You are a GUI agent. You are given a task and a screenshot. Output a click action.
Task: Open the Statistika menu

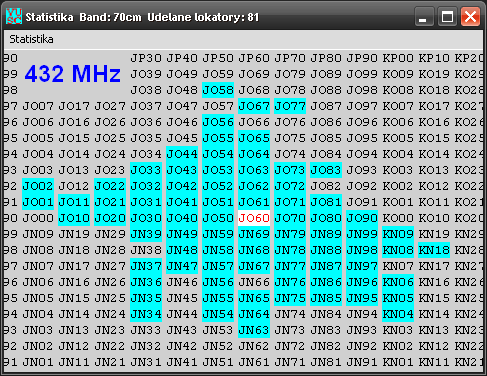pos(31,39)
